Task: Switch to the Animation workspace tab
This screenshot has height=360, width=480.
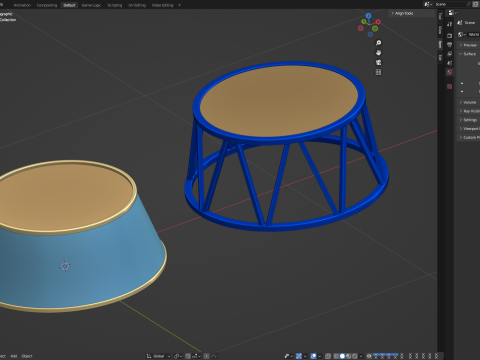Action: [22, 5]
